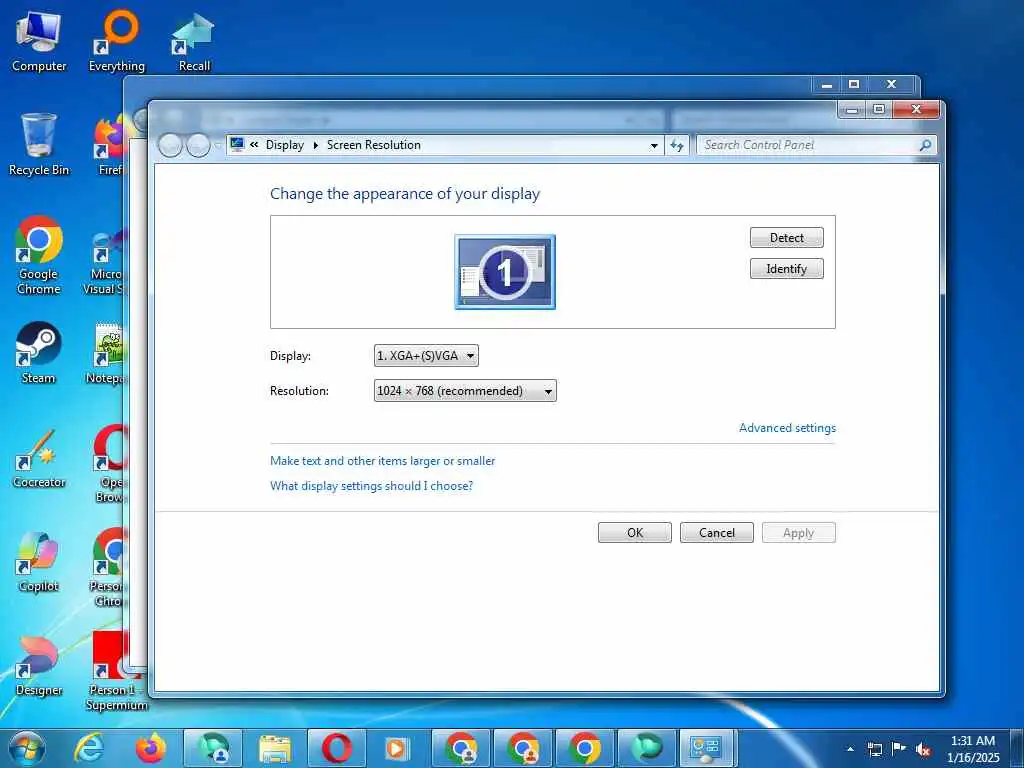Select the partly hidden Opera Browser desktop icon

[x=108, y=464]
